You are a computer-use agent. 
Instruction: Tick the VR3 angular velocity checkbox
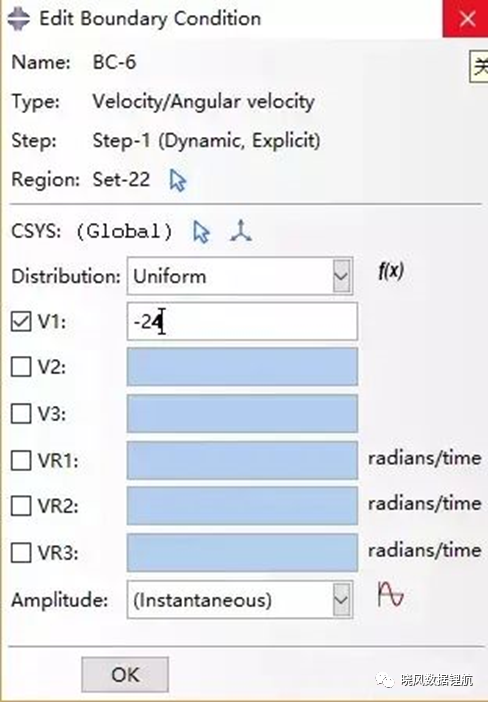[21, 552]
